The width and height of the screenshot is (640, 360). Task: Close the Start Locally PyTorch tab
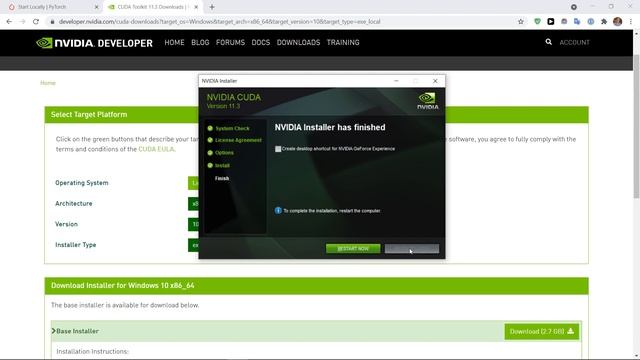96,7
